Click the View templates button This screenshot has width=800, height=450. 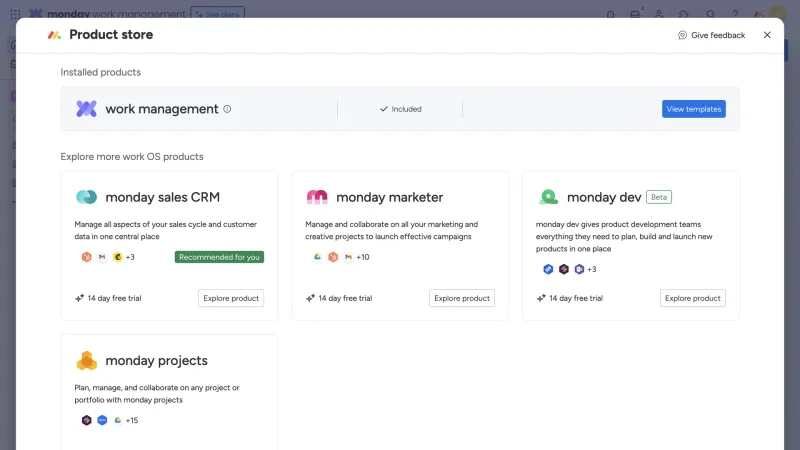[693, 109]
